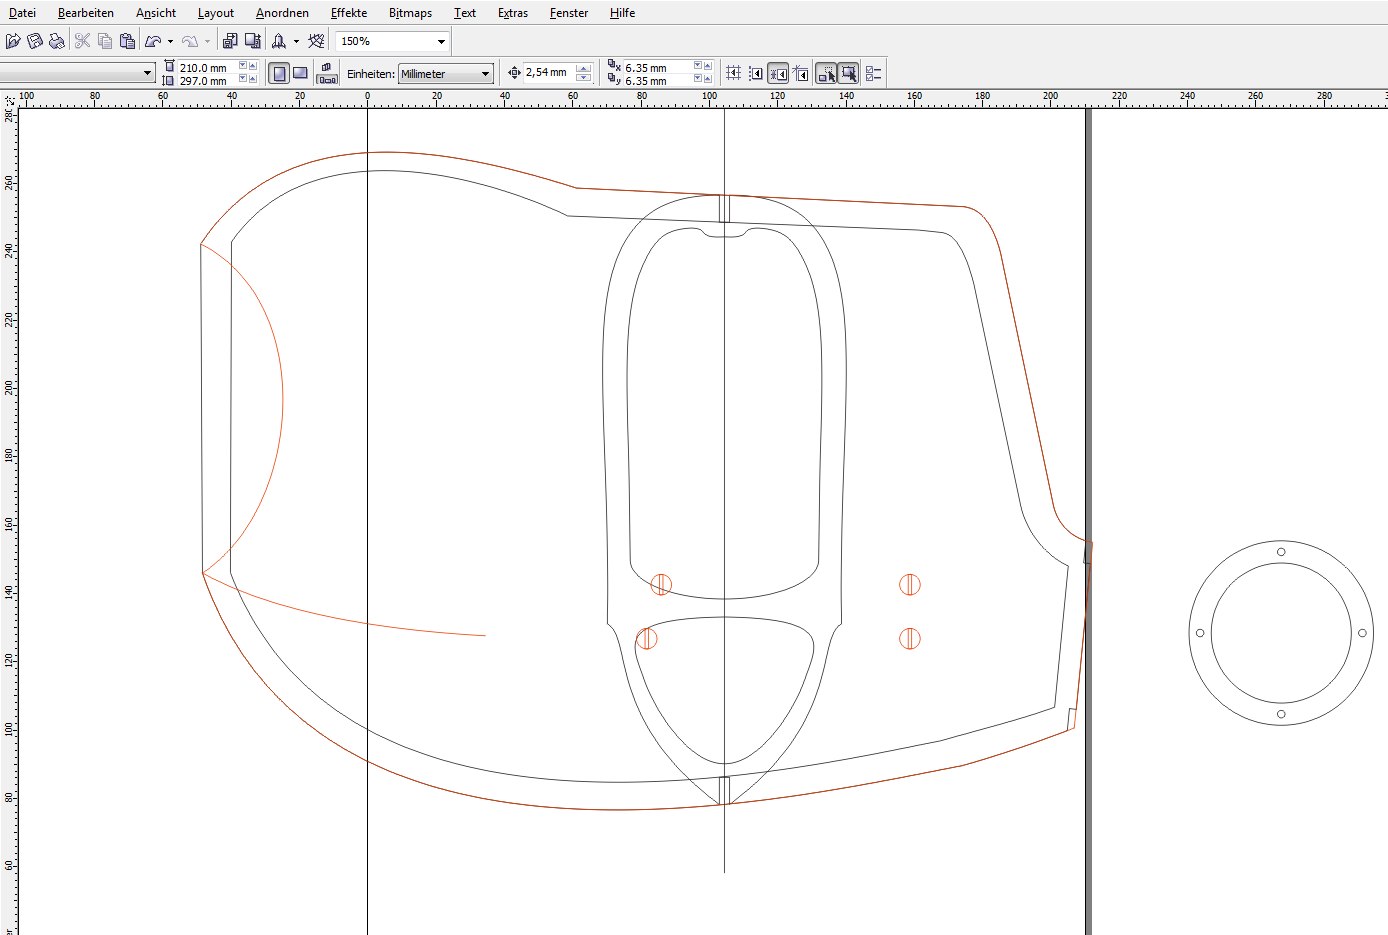Image resolution: width=1388 pixels, height=935 pixels.
Task: Click the page layout settings icon beside orientation
Action: coord(327,73)
